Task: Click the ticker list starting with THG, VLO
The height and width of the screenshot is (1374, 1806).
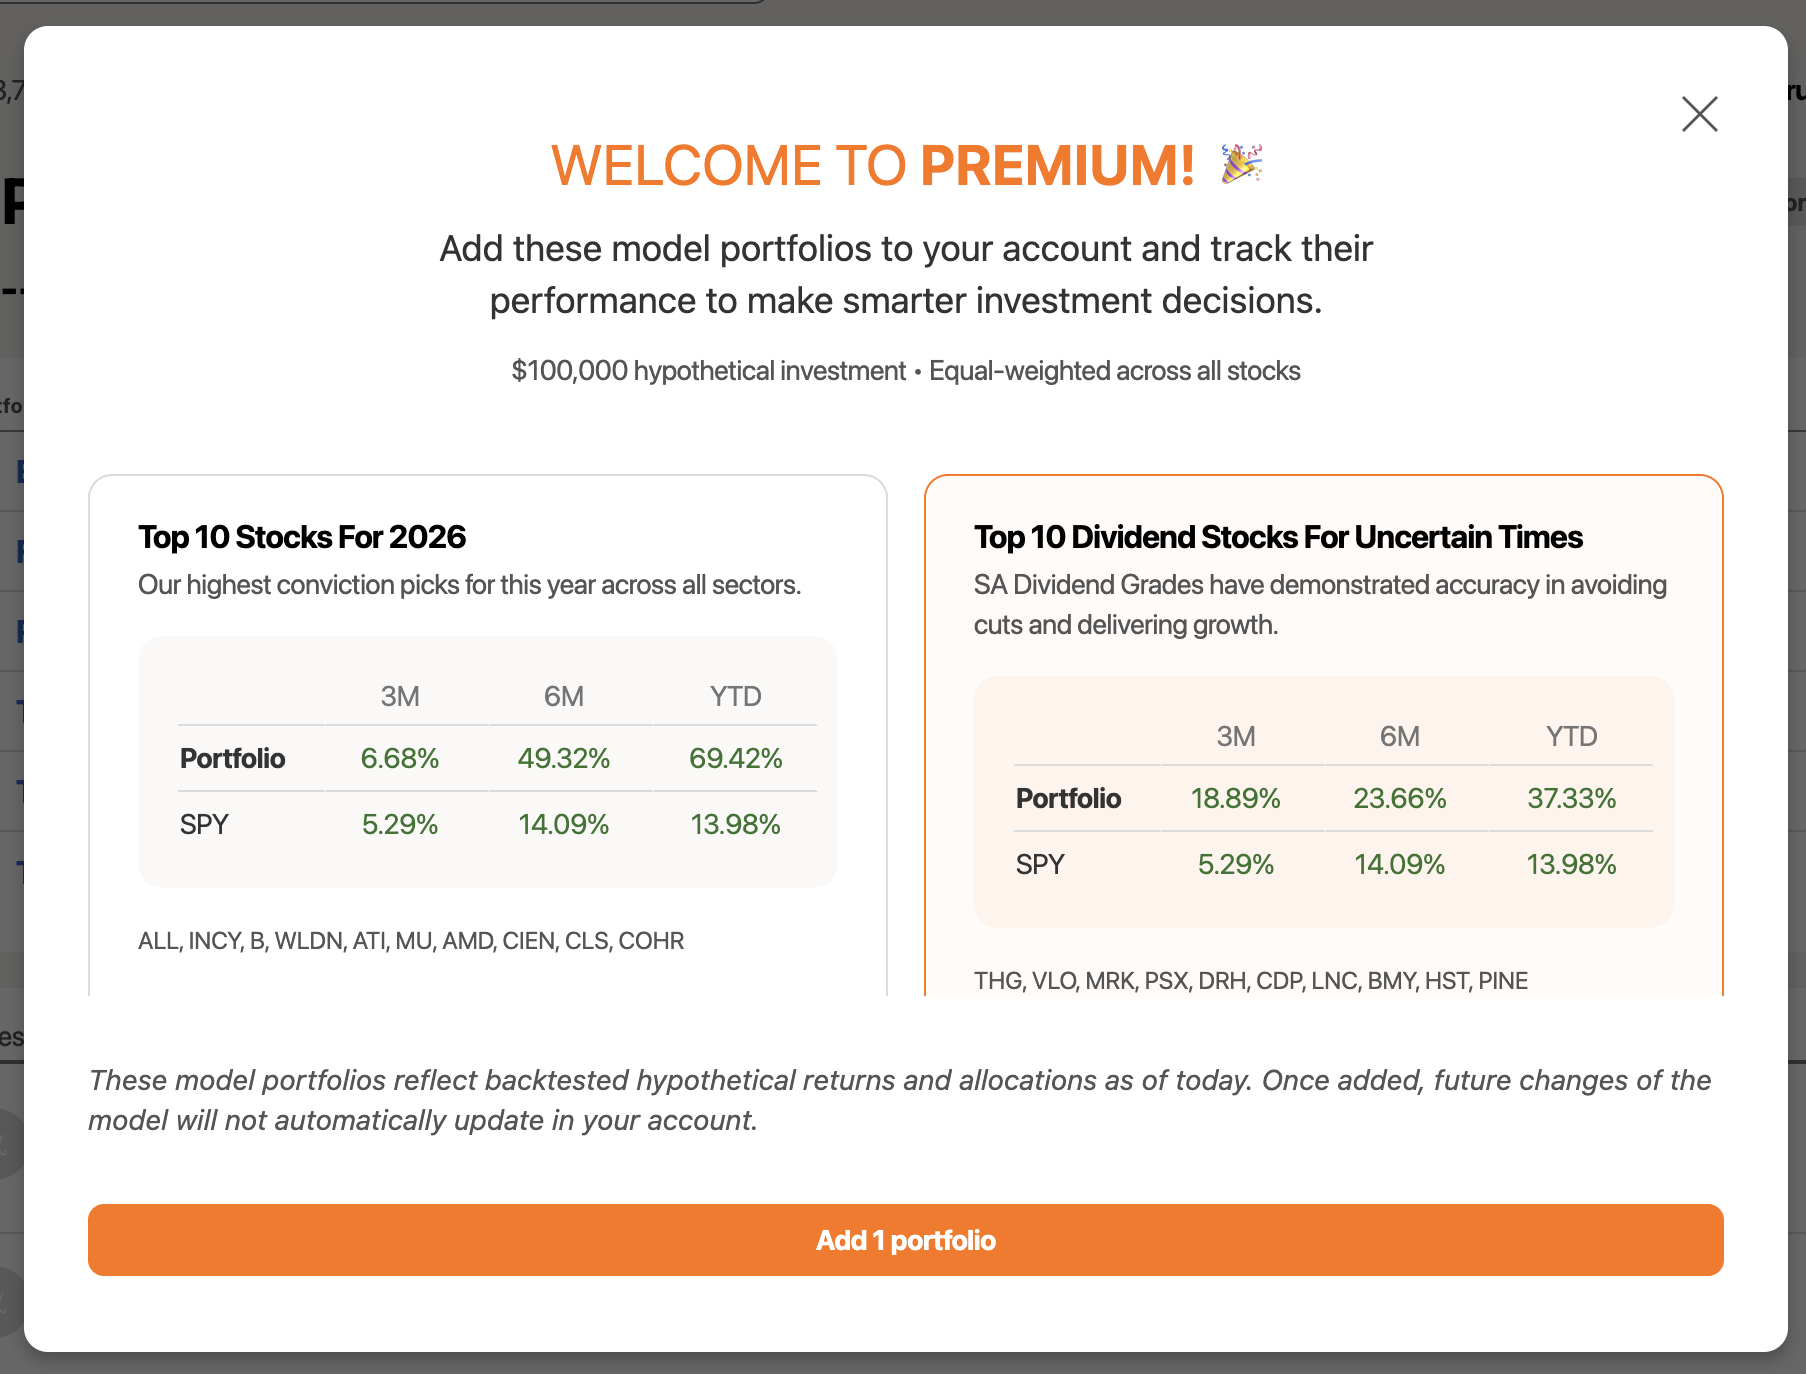Action: [x=1251, y=981]
